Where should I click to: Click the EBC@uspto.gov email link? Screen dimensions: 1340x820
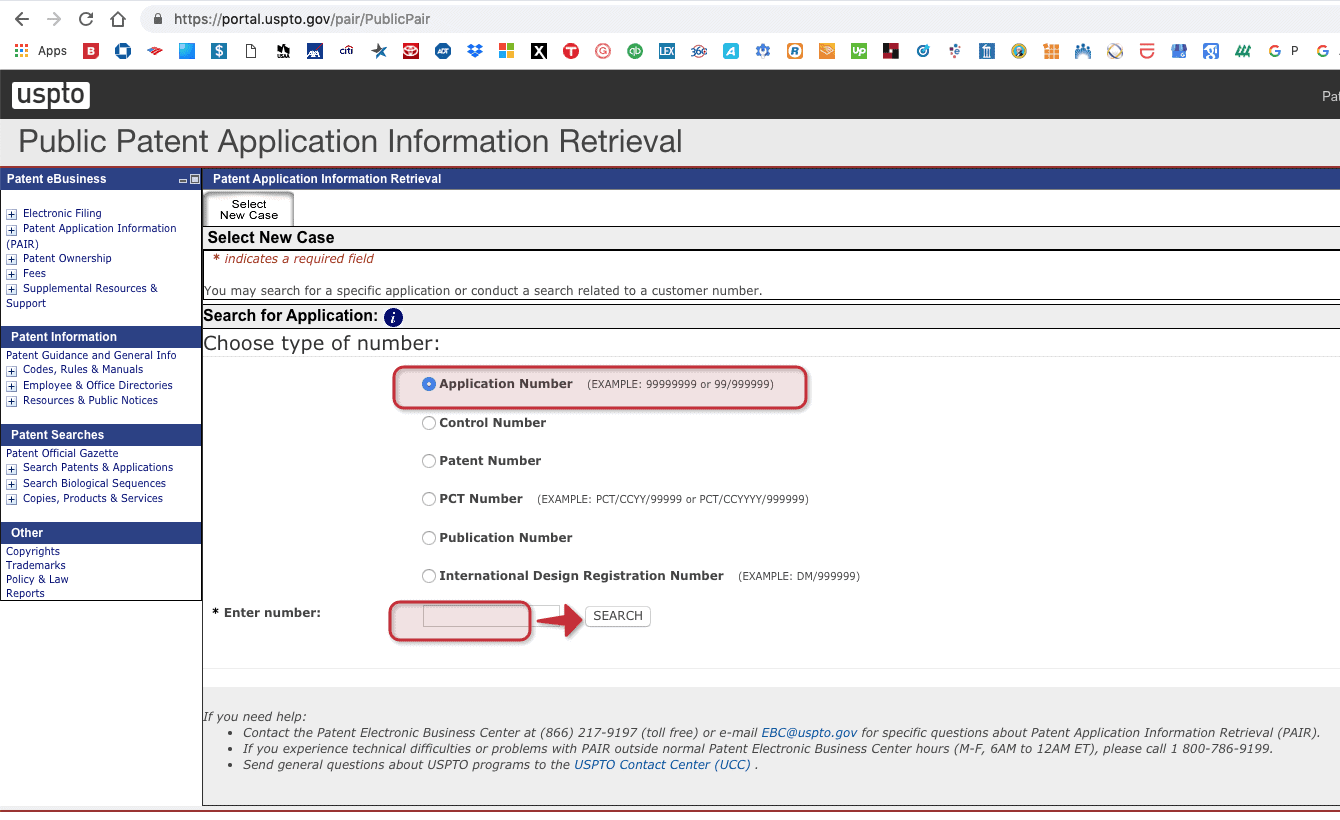[809, 732]
